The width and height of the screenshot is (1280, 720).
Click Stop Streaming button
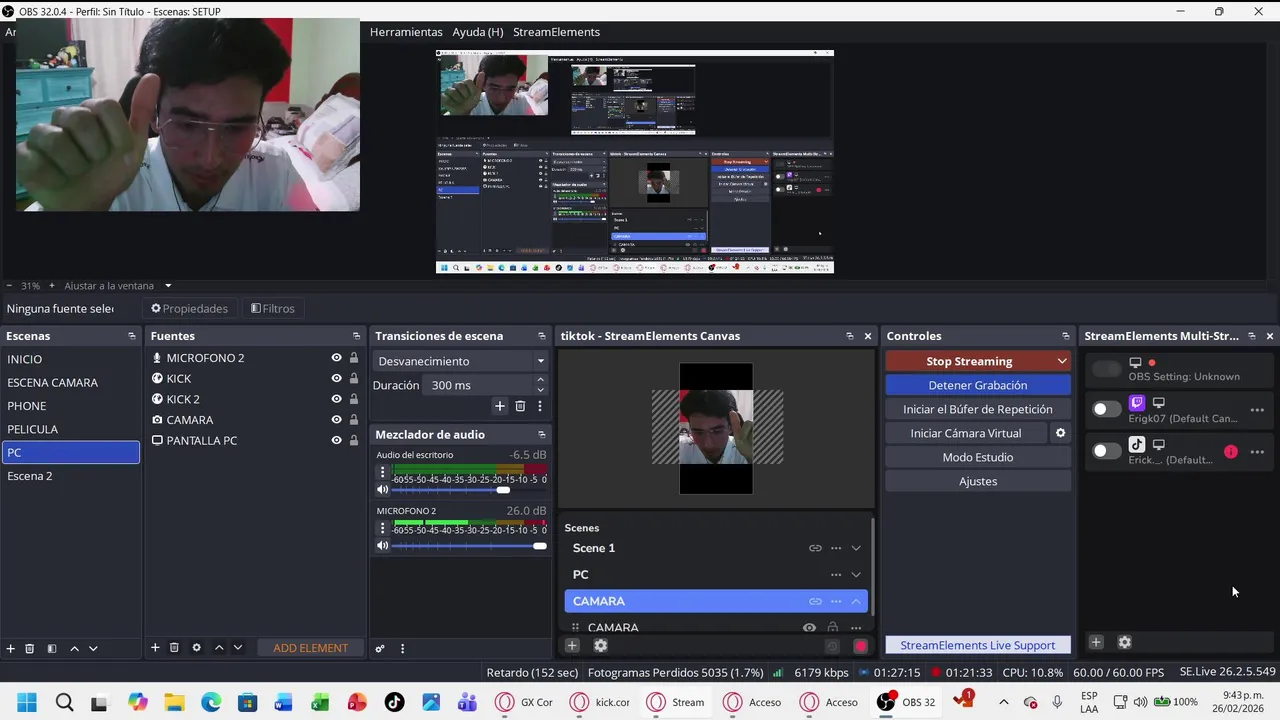click(968, 361)
